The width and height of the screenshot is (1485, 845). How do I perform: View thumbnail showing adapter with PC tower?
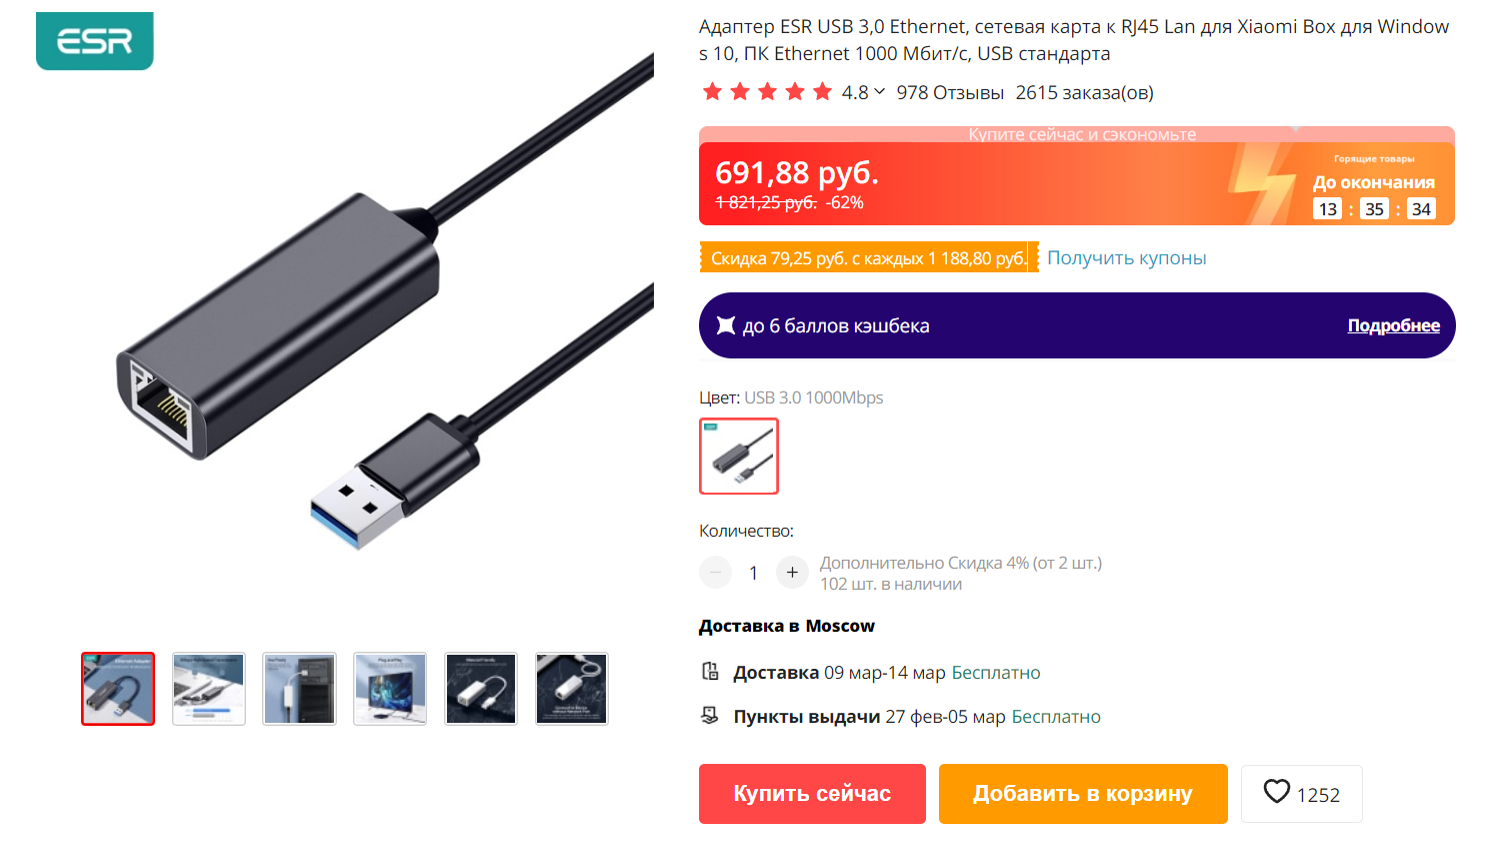300,689
